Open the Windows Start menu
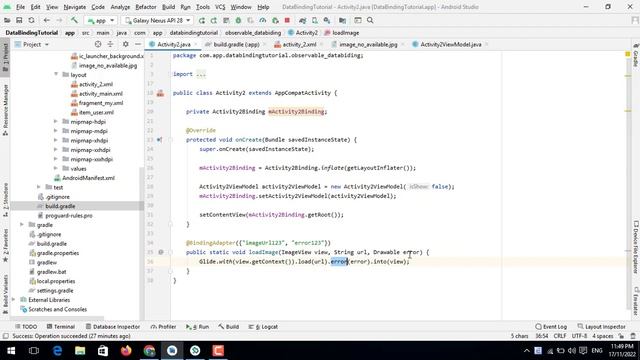 click(11, 351)
